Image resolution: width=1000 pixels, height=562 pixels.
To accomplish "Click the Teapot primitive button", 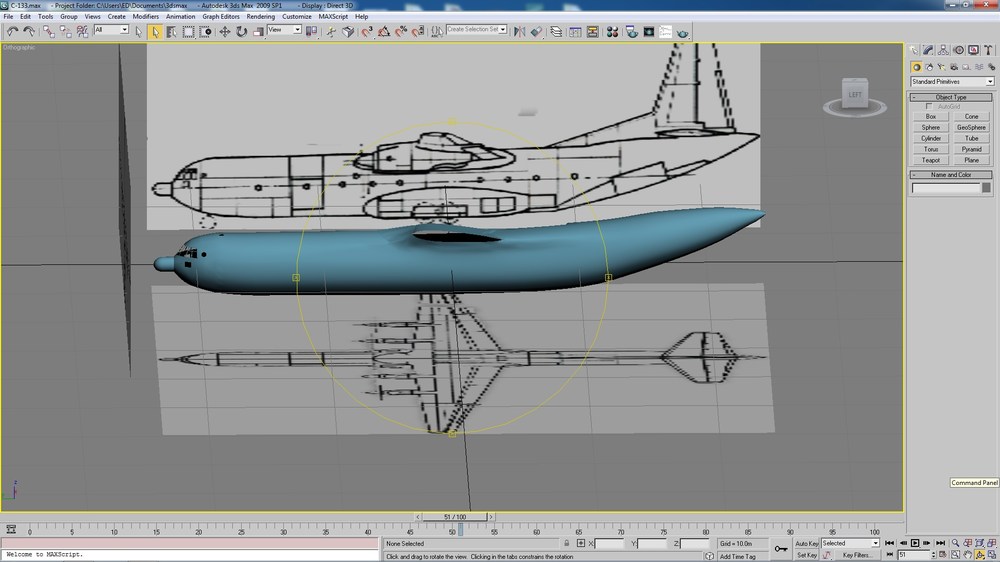I will [x=930, y=160].
